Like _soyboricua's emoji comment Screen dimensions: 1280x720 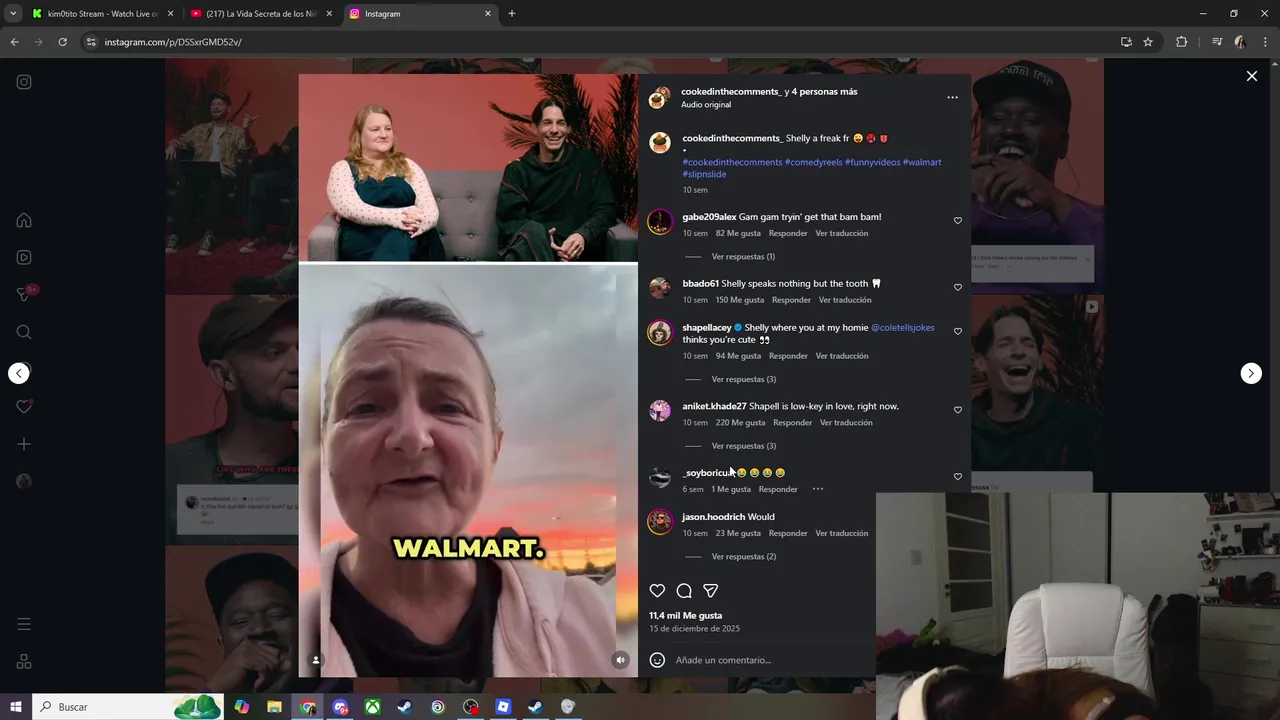pos(957,476)
